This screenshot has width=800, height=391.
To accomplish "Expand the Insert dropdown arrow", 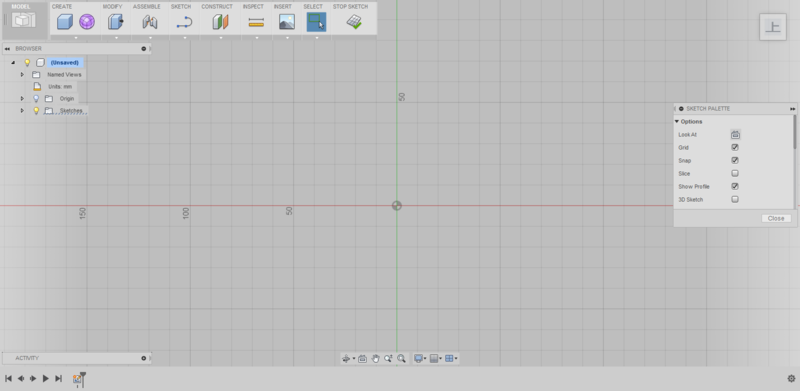I will pos(287,38).
